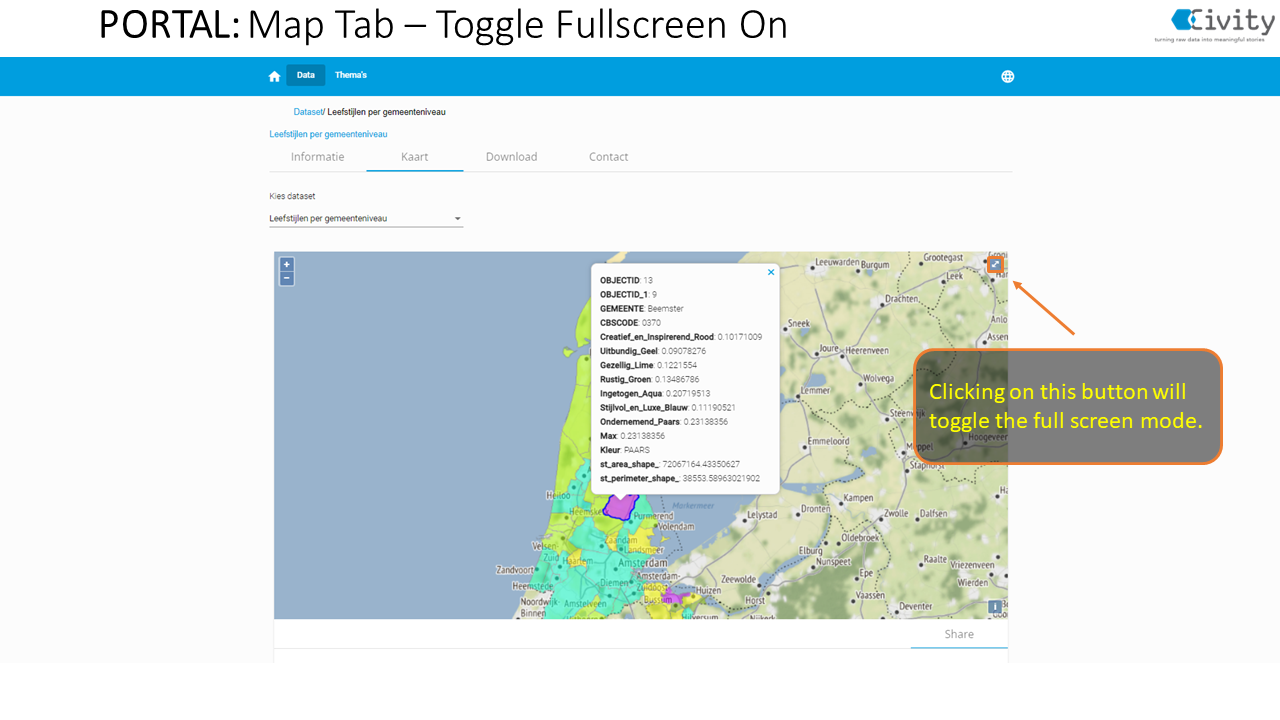Click the st_perimeter_shape_ value row

(x=680, y=479)
